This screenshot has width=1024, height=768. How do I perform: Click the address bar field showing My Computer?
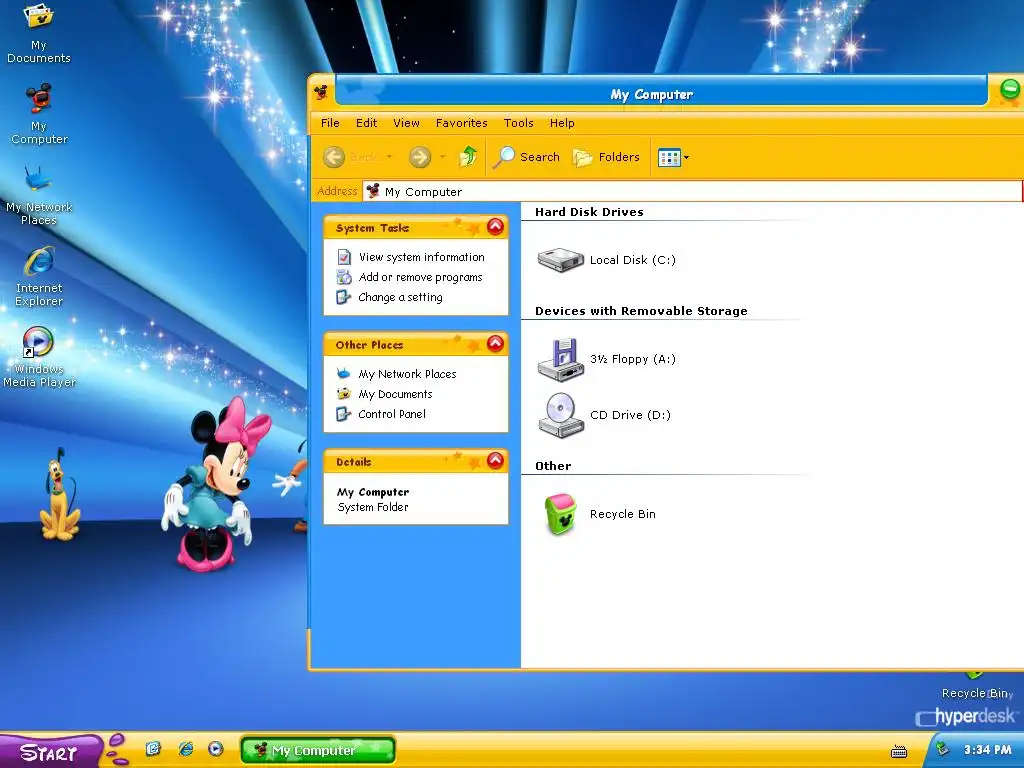click(692, 191)
